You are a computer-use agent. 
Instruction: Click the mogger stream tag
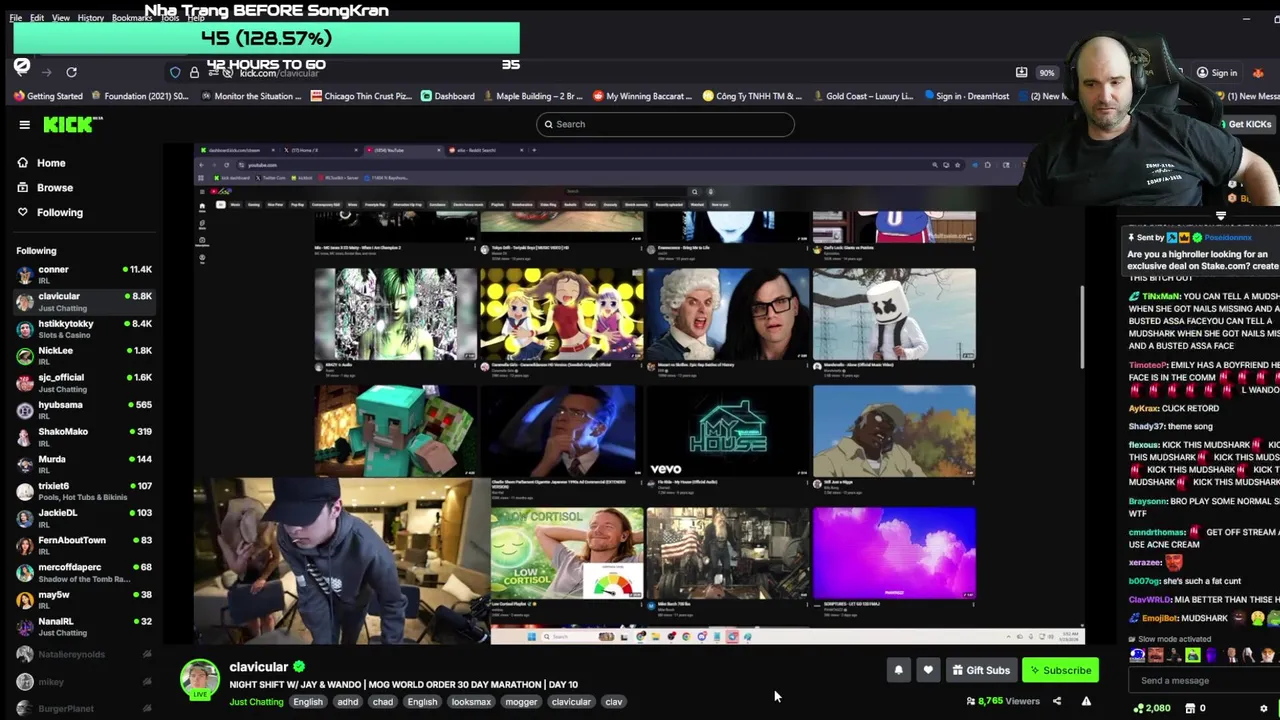(520, 702)
